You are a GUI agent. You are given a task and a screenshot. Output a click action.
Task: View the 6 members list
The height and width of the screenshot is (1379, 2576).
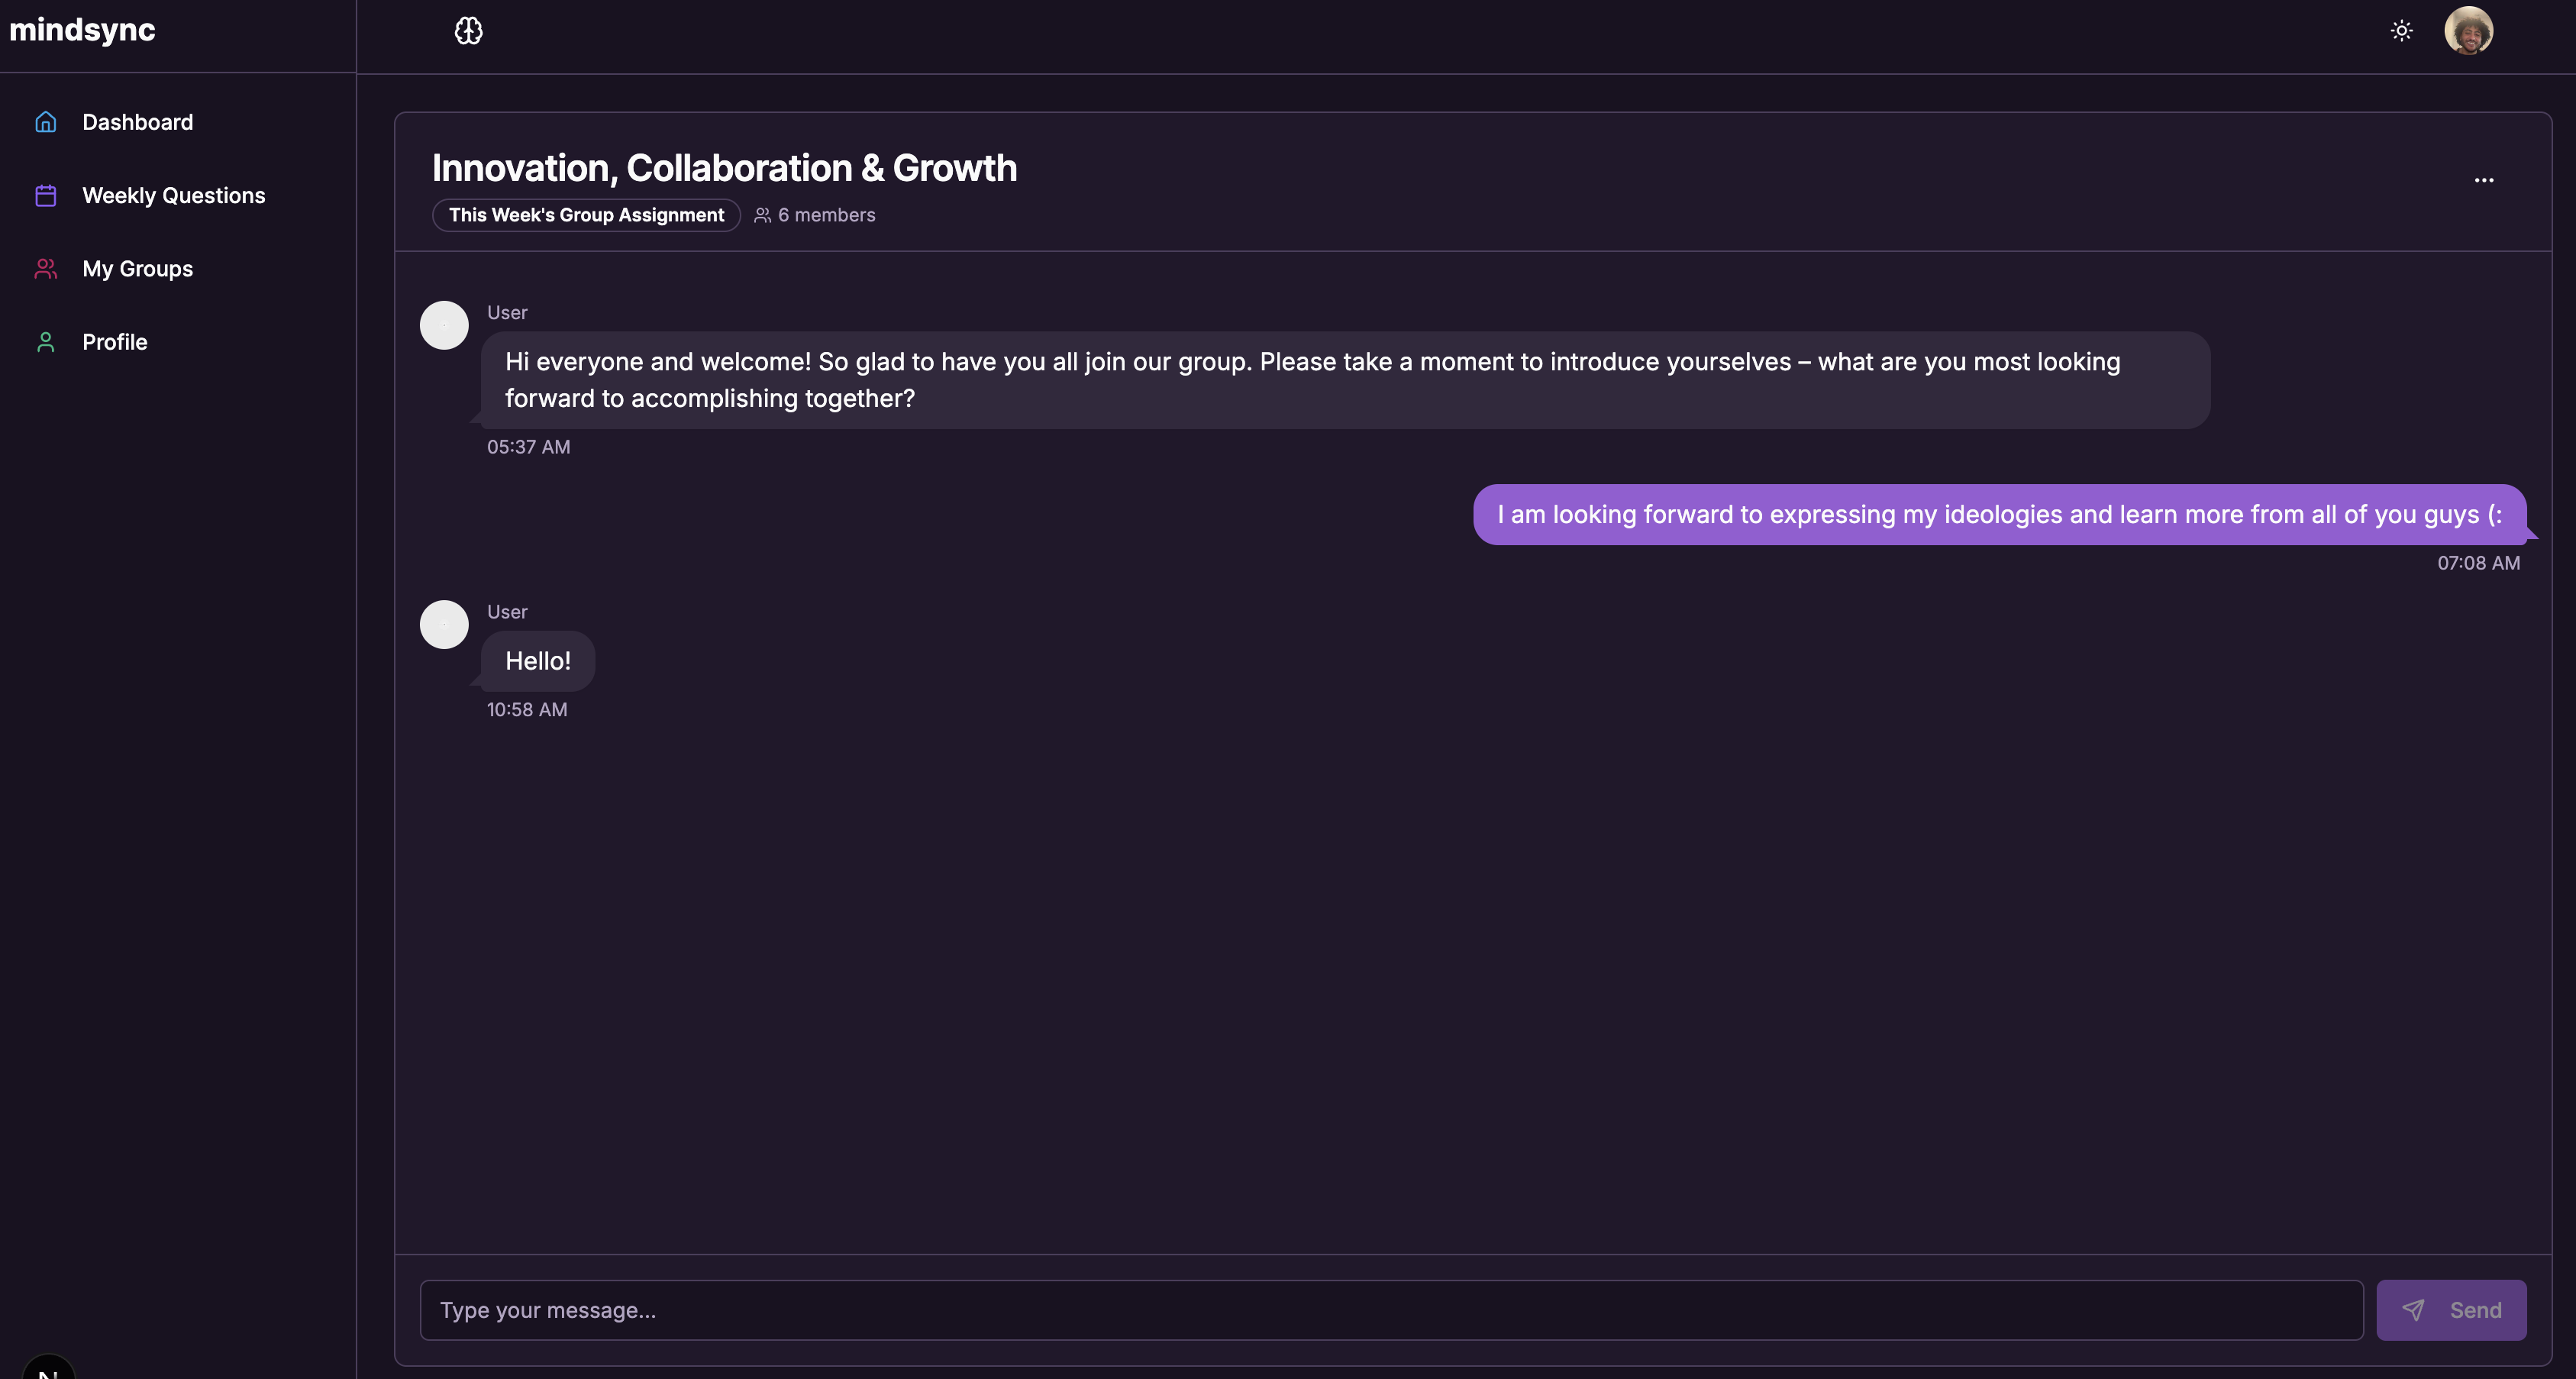[x=815, y=215]
